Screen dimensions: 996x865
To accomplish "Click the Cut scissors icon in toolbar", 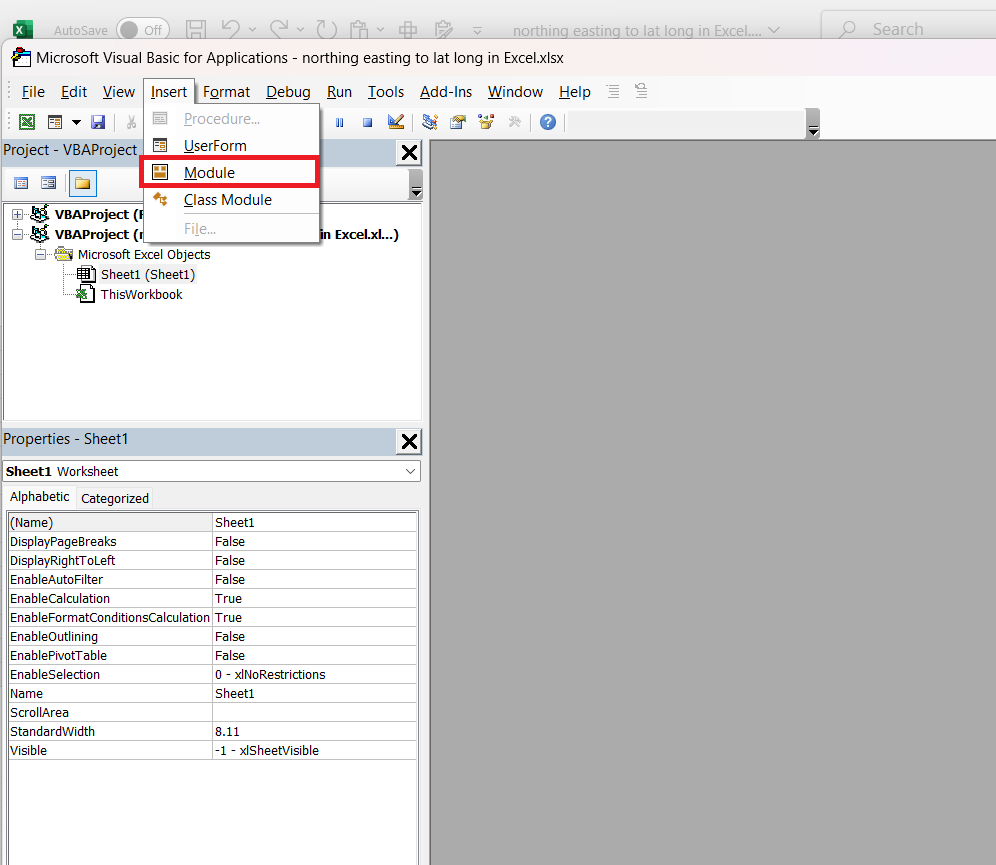I will click(131, 122).
